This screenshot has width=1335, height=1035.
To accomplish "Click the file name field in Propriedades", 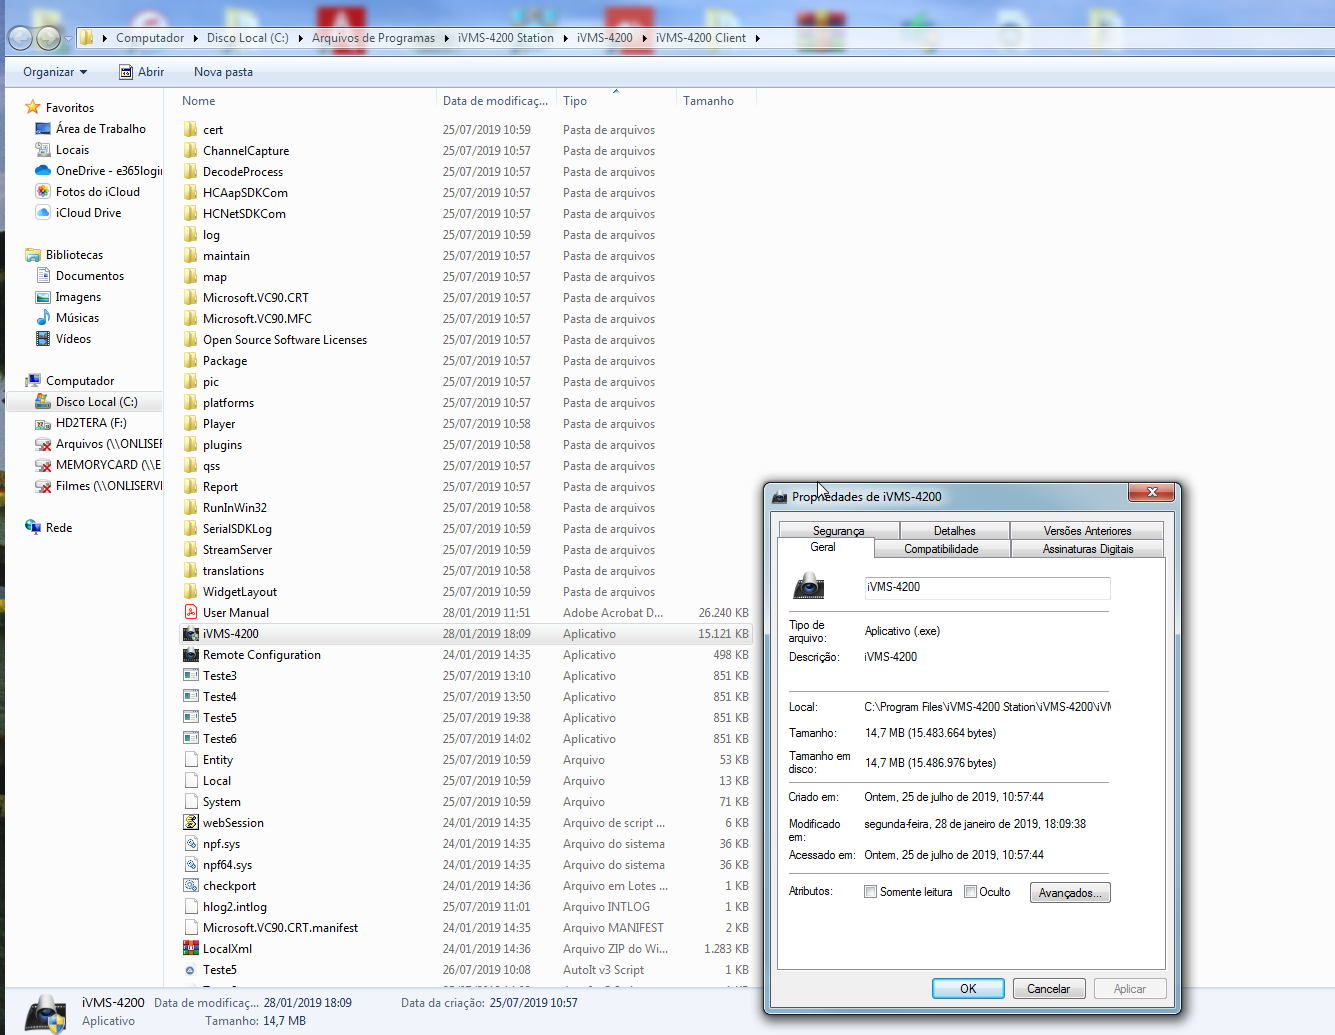I will coord(987,588).
